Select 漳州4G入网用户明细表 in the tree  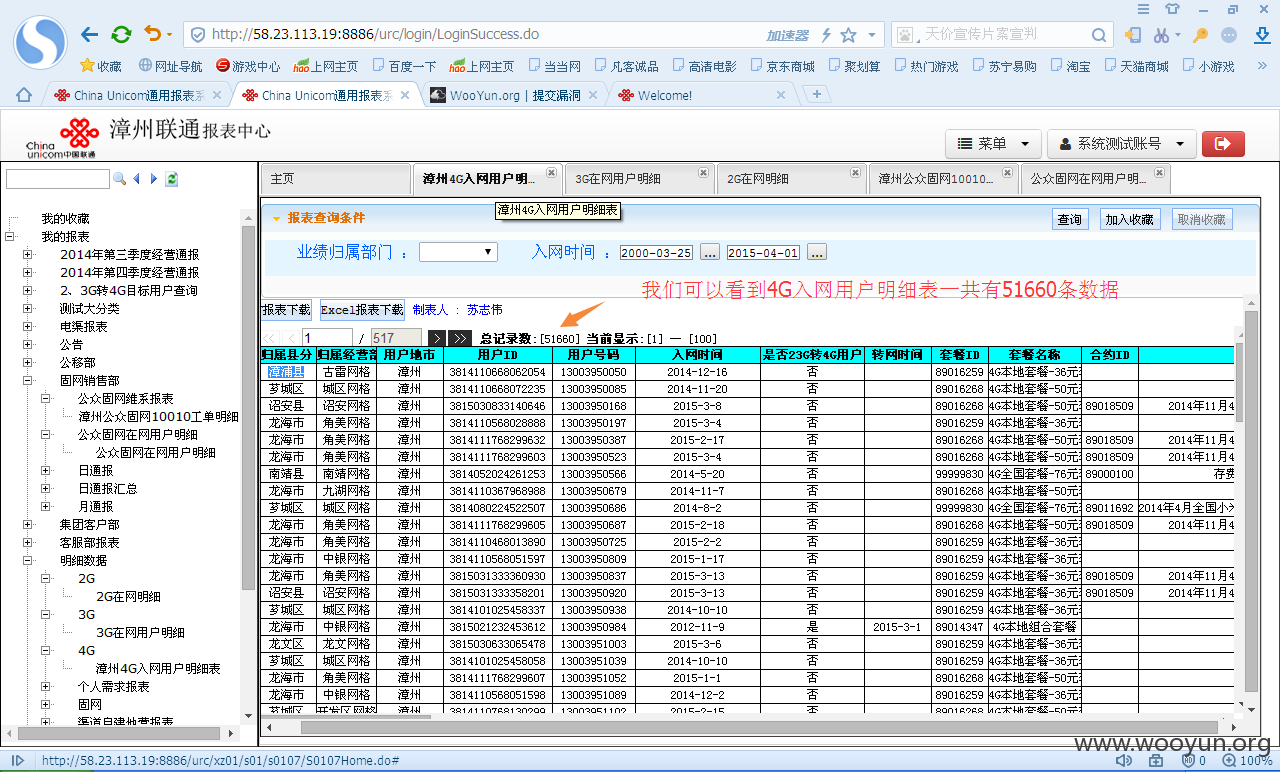[158, 669]
